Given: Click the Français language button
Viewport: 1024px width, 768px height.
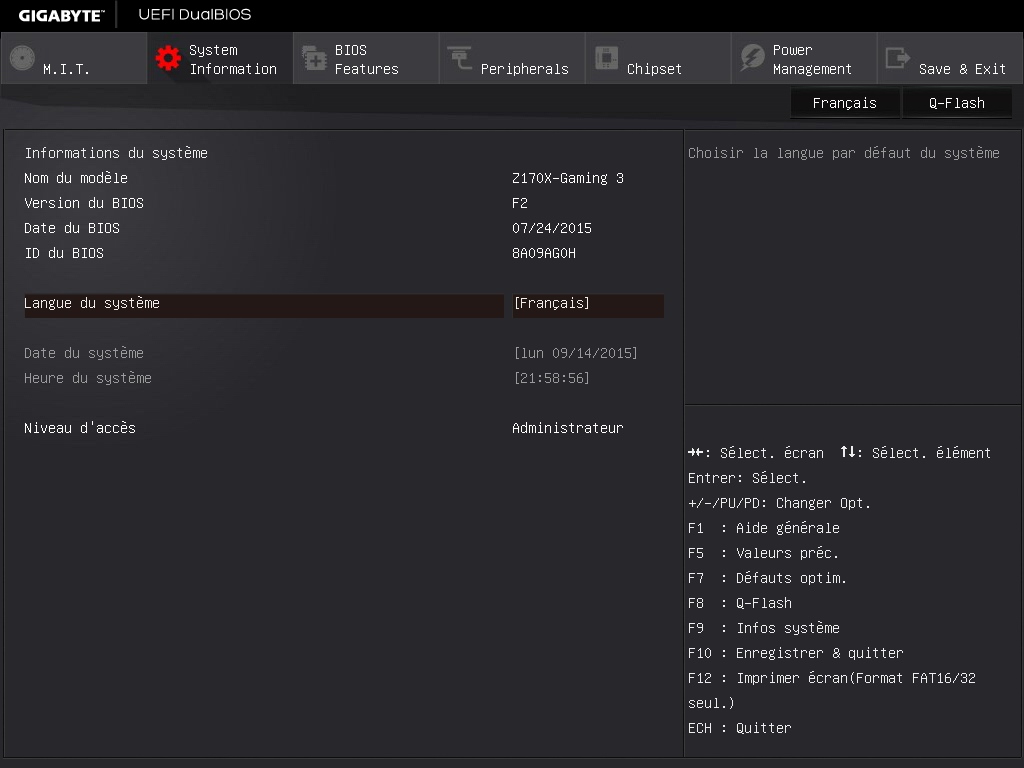Looking at the screenshot, I should click(x=843, y=103).
